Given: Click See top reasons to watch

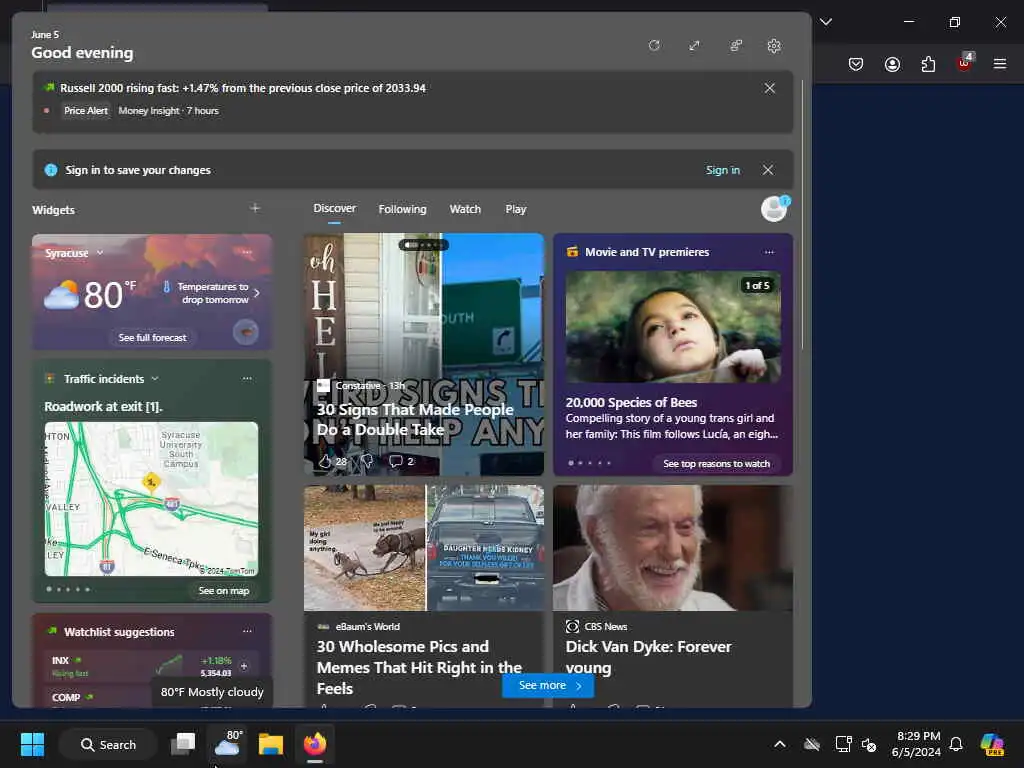Looking at the screenshot, I should point(716,464).
